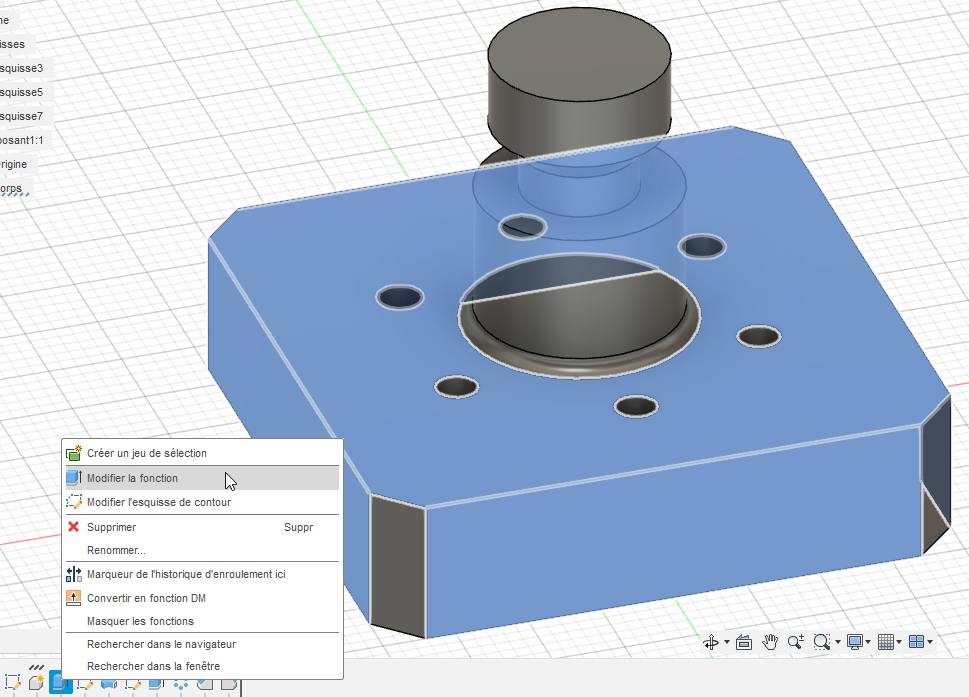Click the first sketch feature in timeline
This screenshot has height=697, width=969.
click(13, 683)
